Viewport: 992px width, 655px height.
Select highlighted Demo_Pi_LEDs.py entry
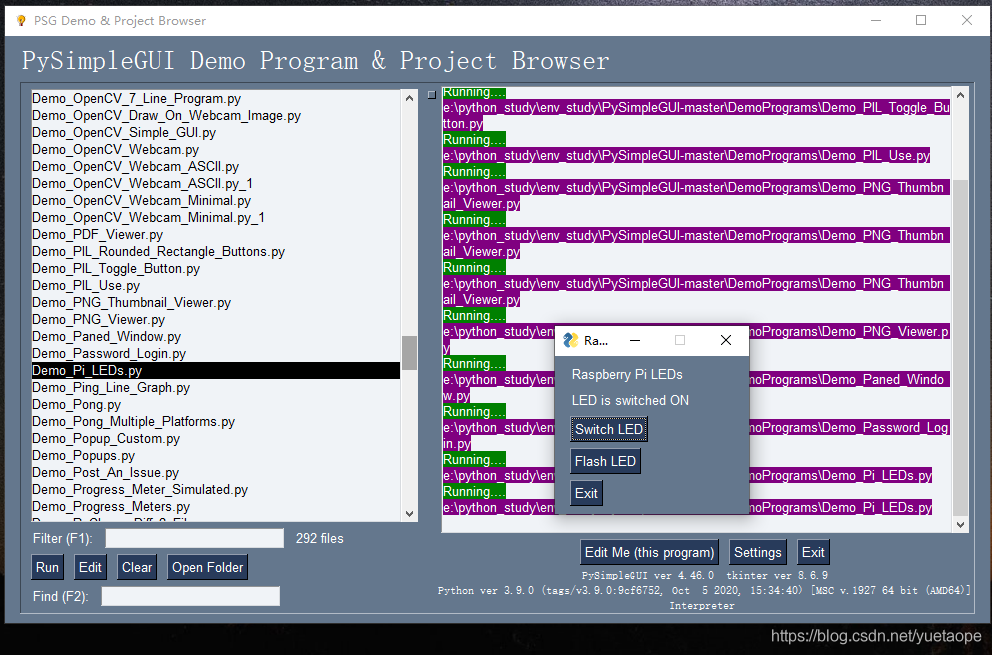216,371
